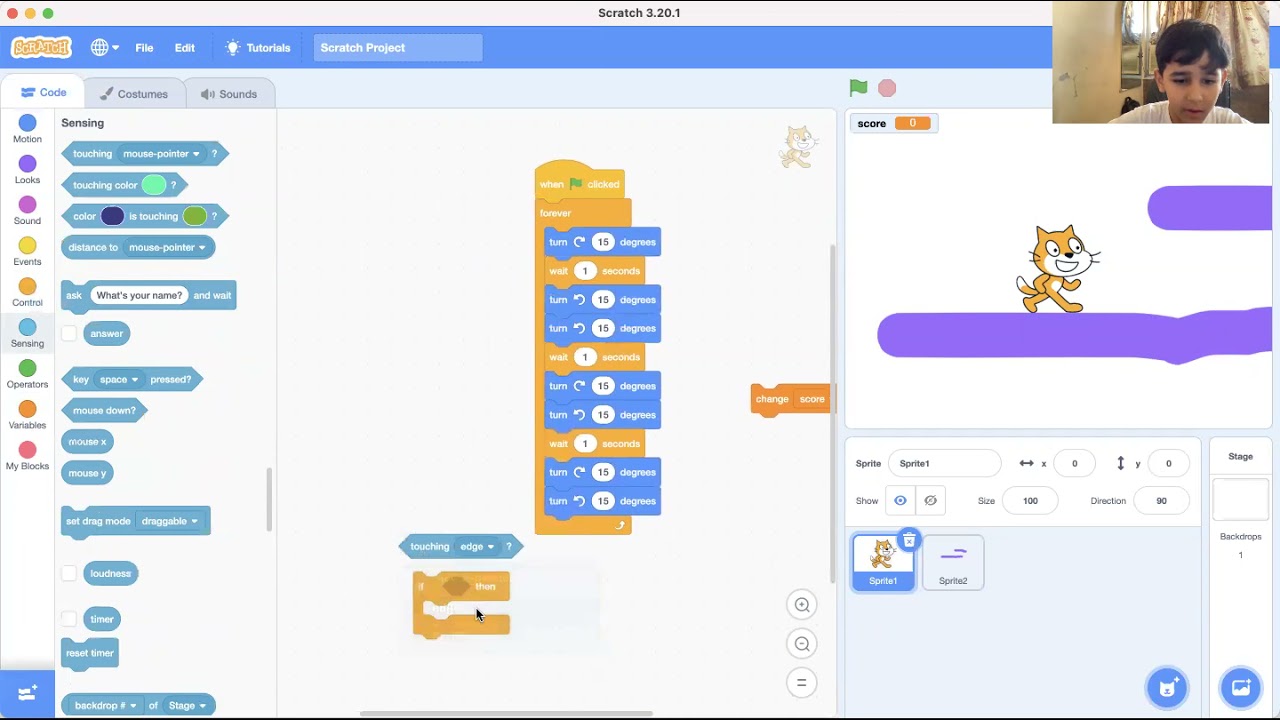Open distance to mouse-pointer dropdown
This screenshot has width=1280, height=720.
click(167, 247)
